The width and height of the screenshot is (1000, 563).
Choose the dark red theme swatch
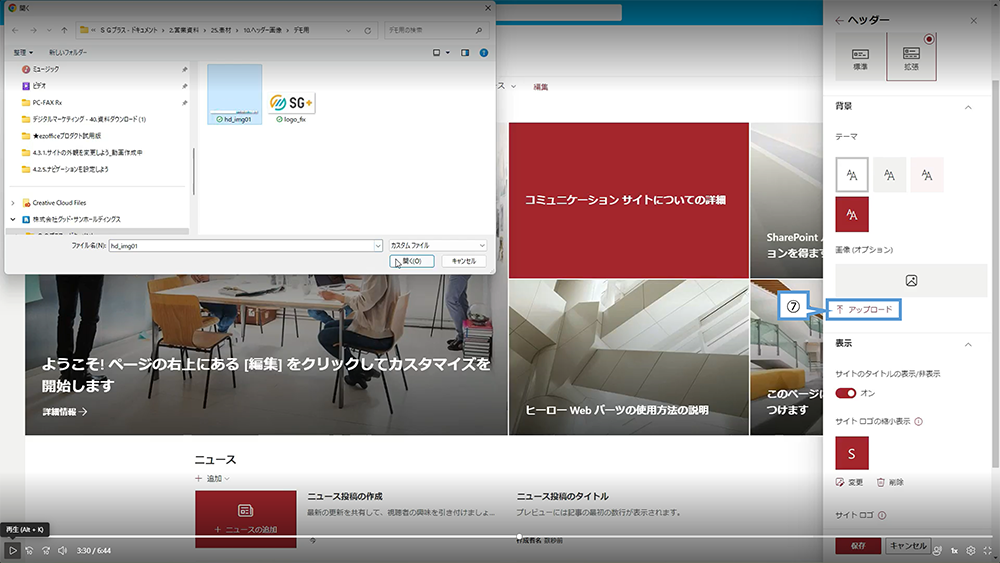pyautogui.click(x=852, y=214)
